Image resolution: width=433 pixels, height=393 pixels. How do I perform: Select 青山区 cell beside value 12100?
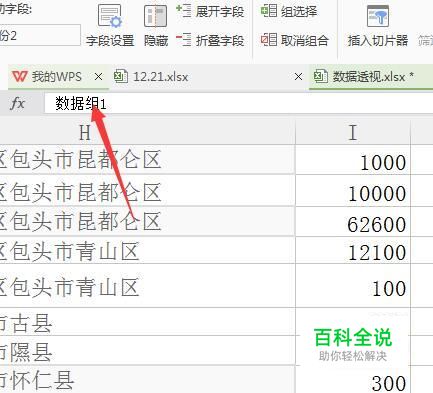tap(147, 250)
